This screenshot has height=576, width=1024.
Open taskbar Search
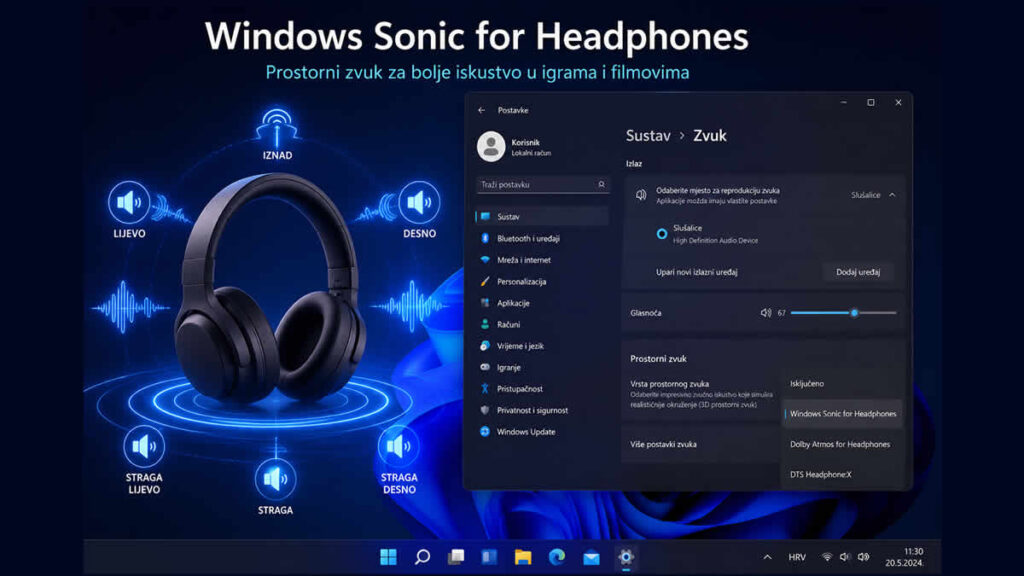point(423,556)
